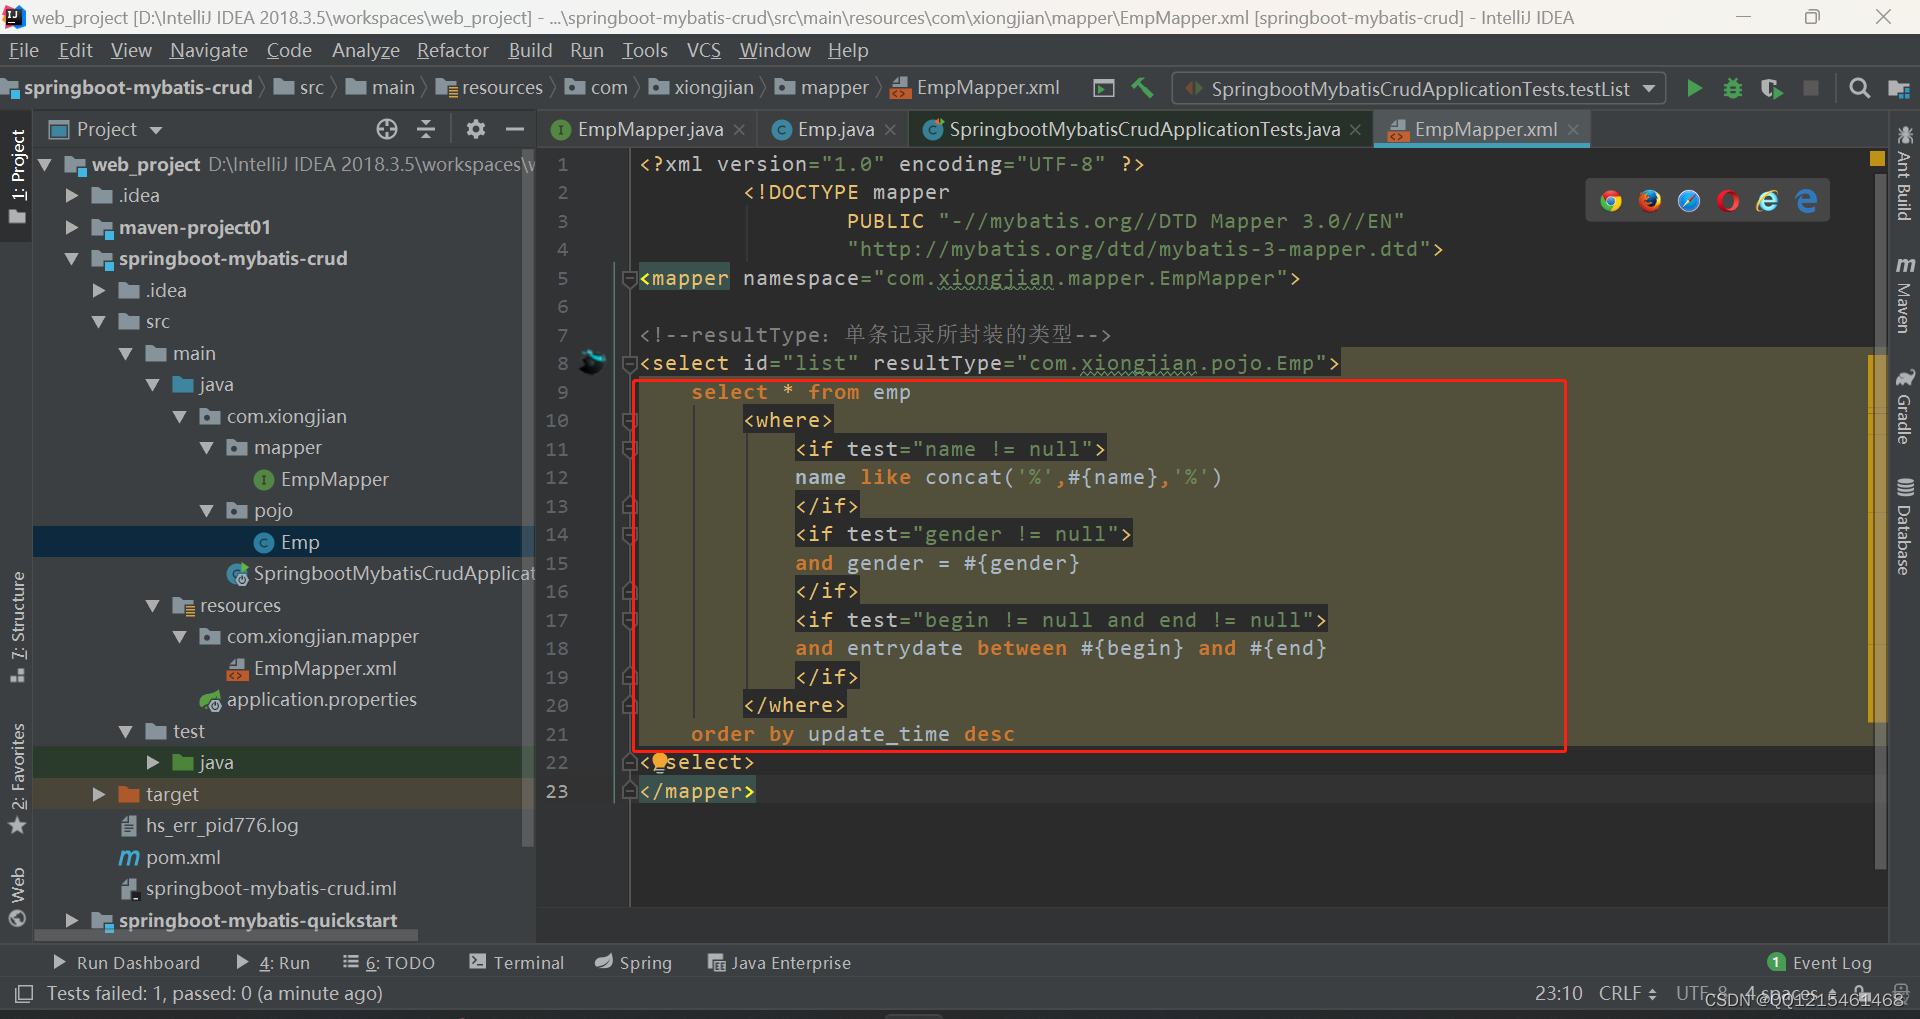The height and width of the screenshot is (1019, 1920).
Task: Switch to EmpMapper.java tab
Action: coord(649,129)
